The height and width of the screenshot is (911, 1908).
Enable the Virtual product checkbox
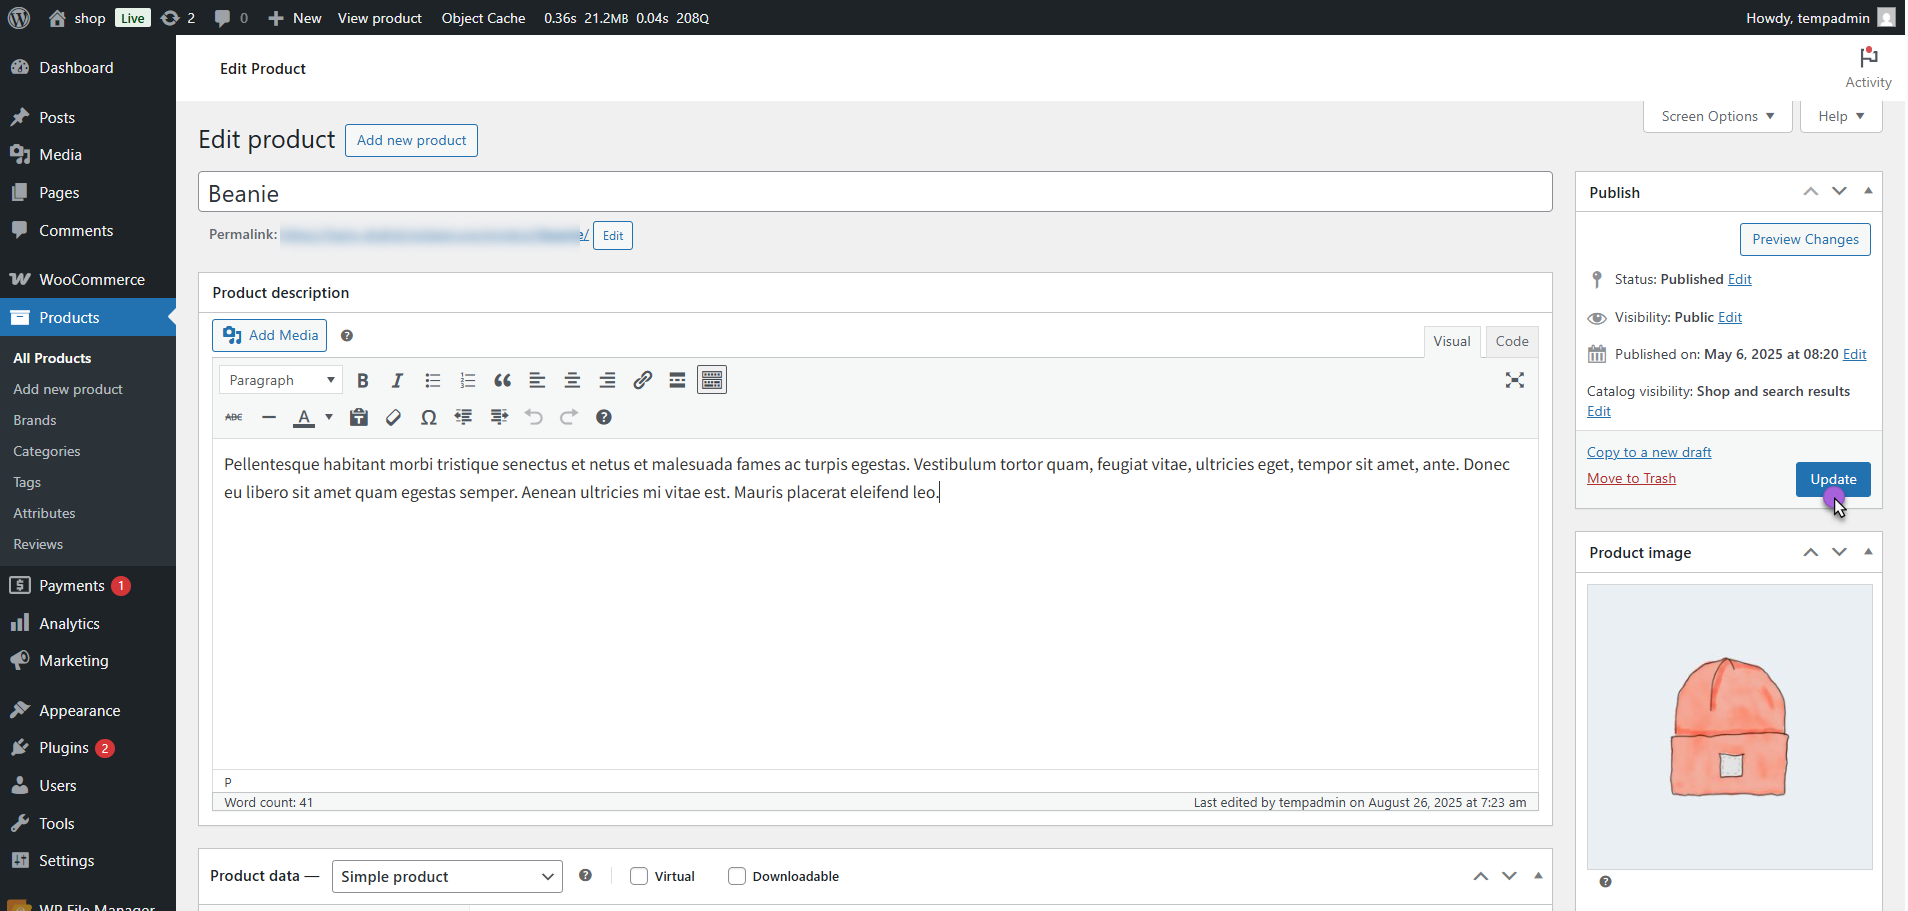tap(639, 877)
